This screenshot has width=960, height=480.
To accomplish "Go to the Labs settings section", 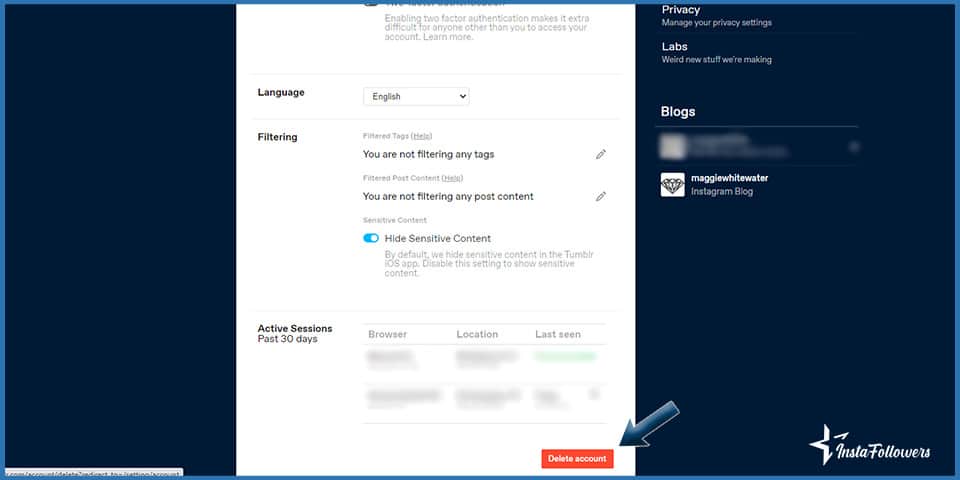I will pyautogui.click(x=675, y=47).
